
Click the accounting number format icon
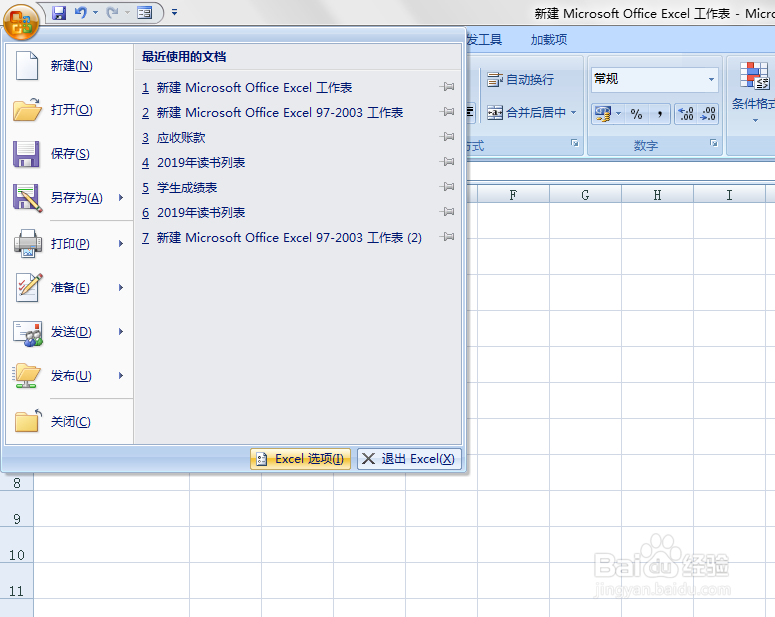point(603,114)
